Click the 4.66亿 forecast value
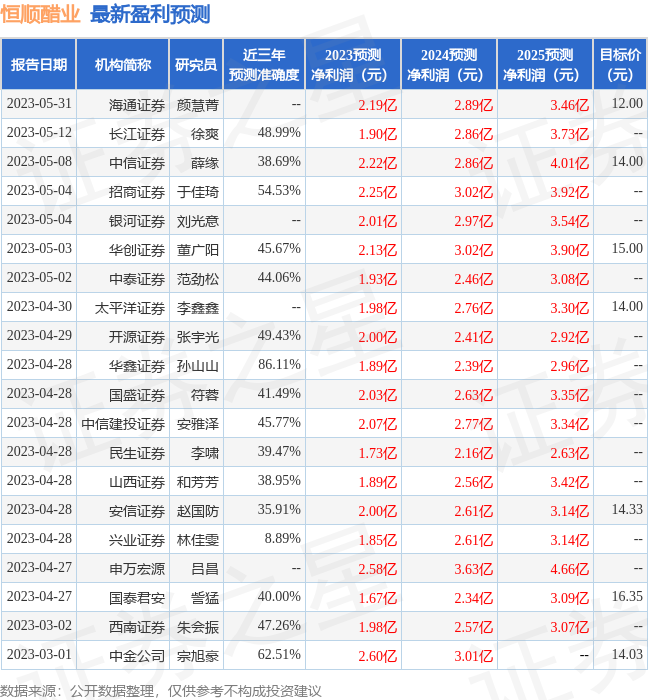Screen dimensions: 648x700 [569, 569]
